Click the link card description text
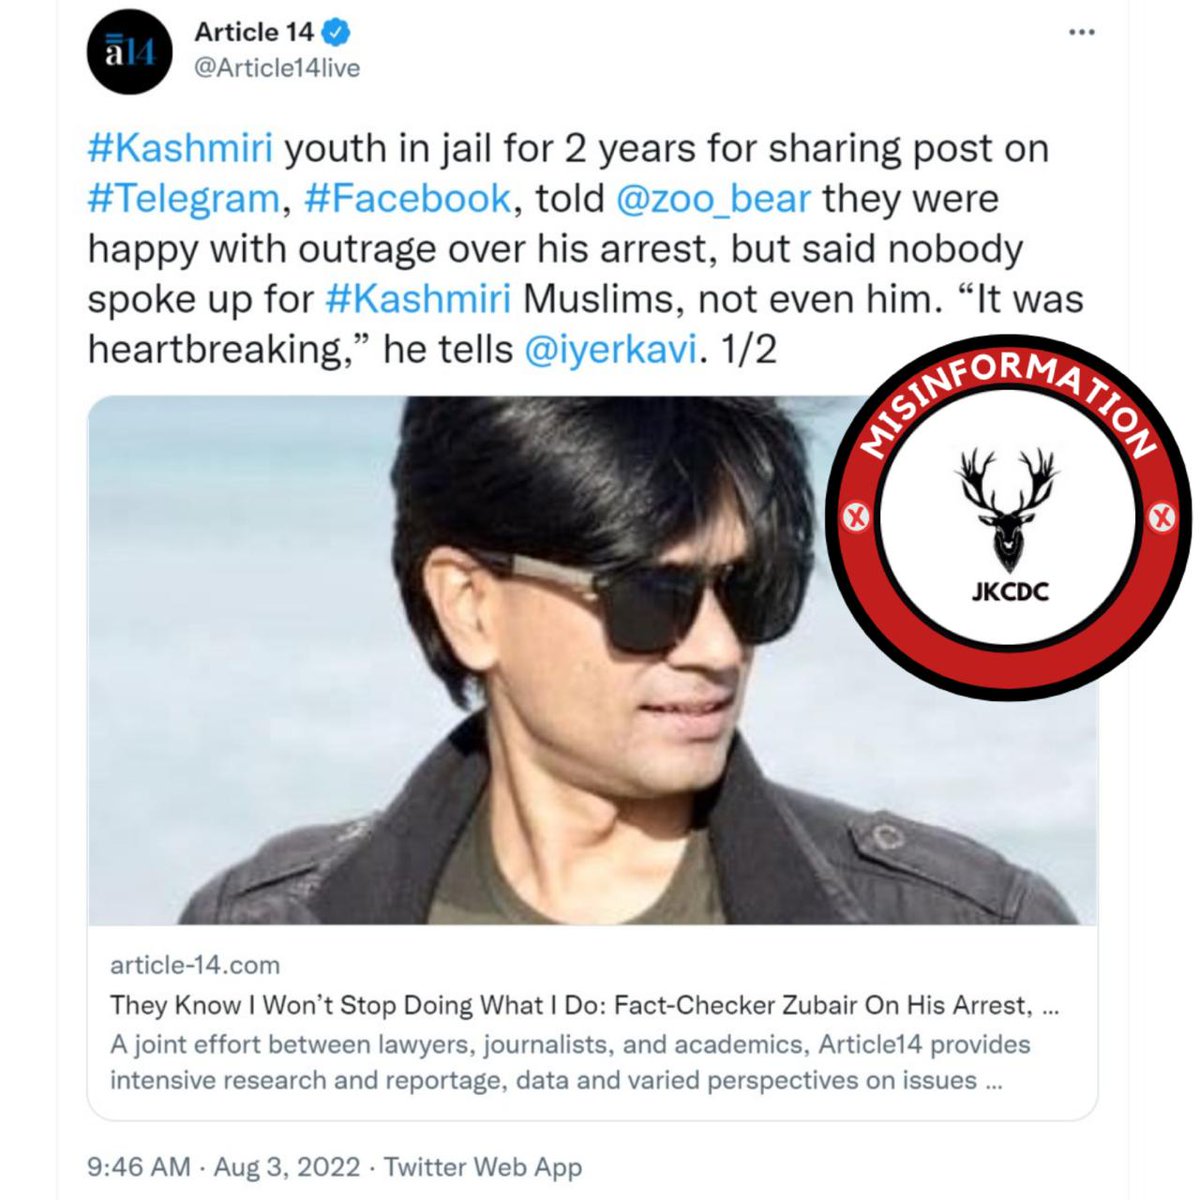1200x1200 pixels. coord(570,1062)
